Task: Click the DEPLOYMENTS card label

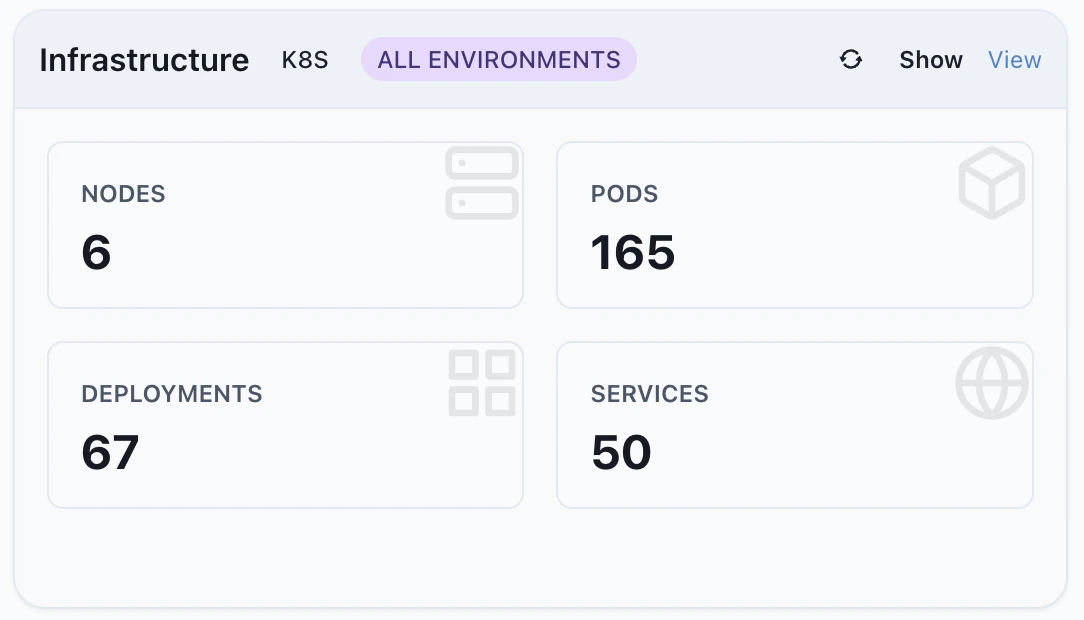Action: 171,394
